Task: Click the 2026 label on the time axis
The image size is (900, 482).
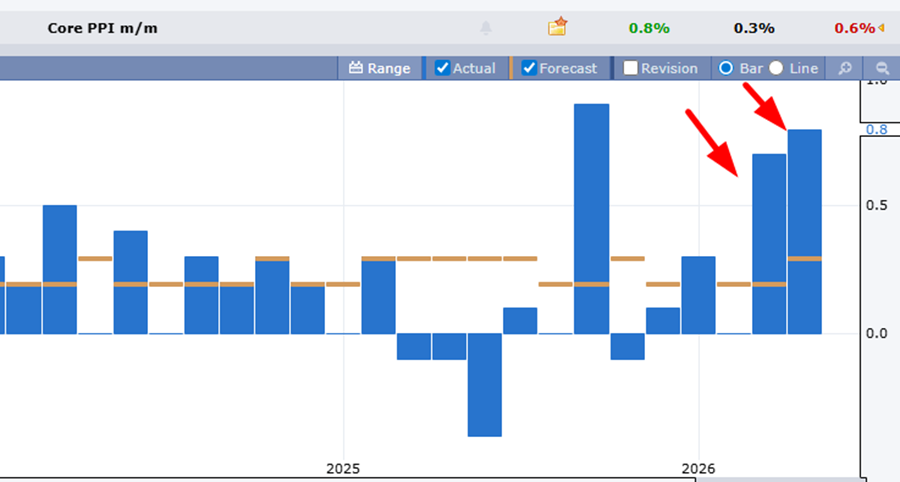Action: (697, 468)
